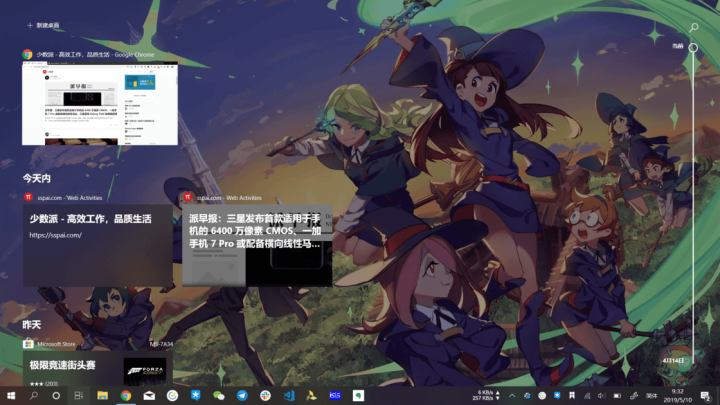Image resolution: width=720 pixels, height=405 pixels.
Task: Open the yellow tree-shaped app on taskbar
Action: coord(312,395)
